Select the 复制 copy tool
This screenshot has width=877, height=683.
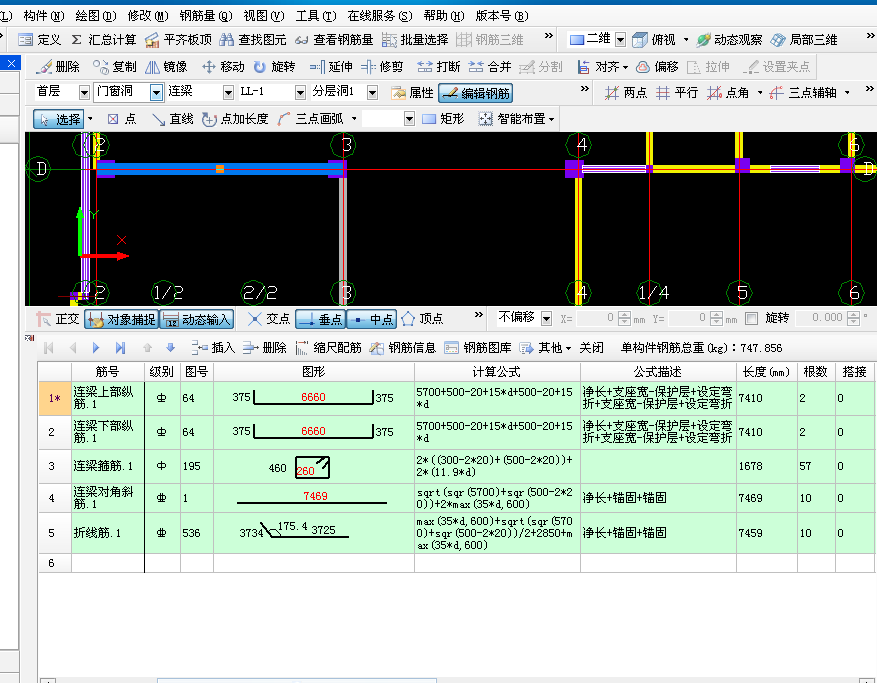point(115,67)
